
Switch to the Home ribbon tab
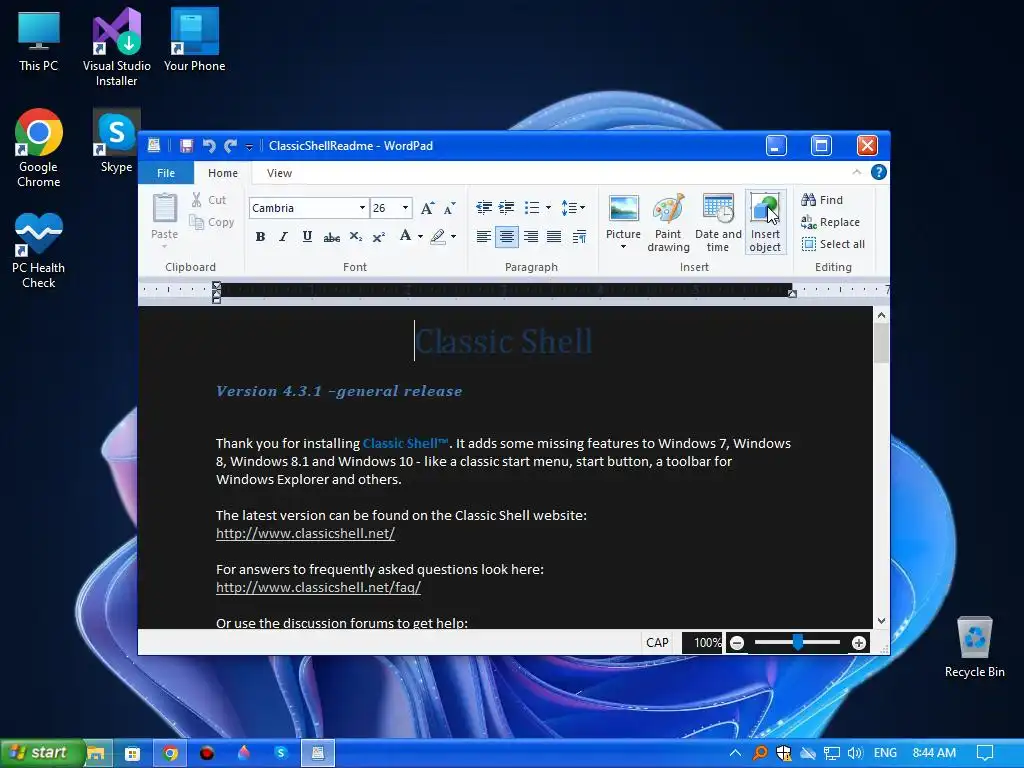(223, 173)
